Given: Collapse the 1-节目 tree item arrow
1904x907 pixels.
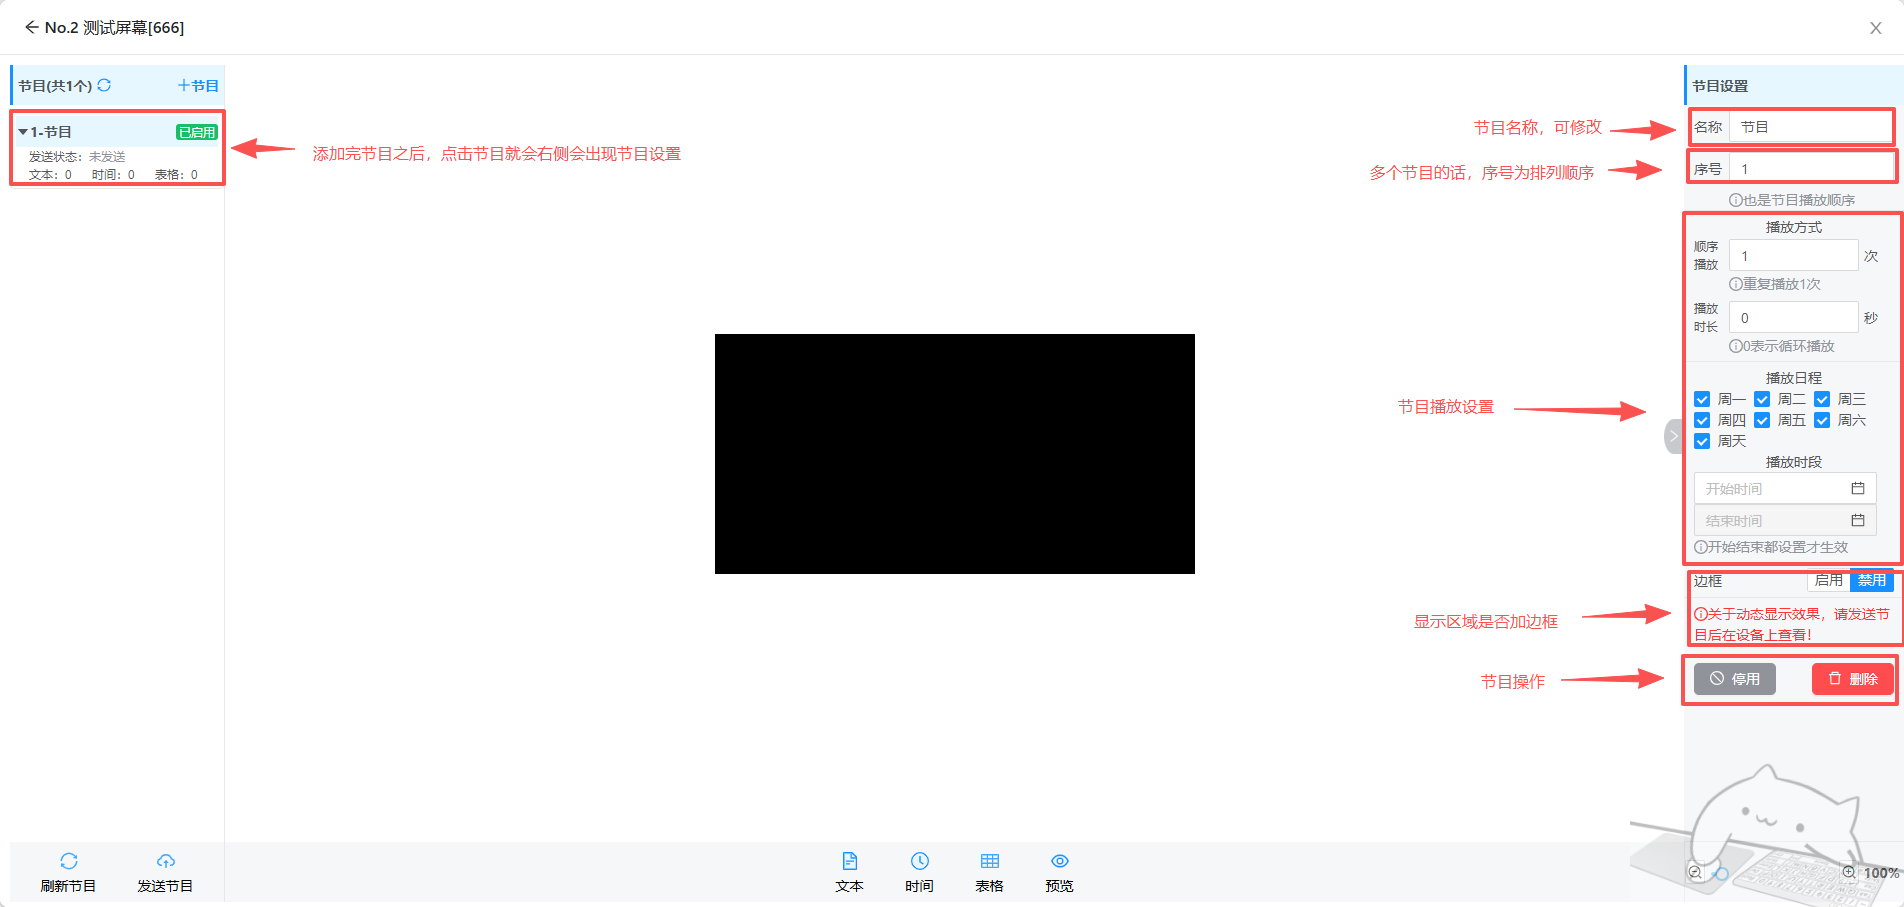Looking at the screenshot, I should (23, 132).
